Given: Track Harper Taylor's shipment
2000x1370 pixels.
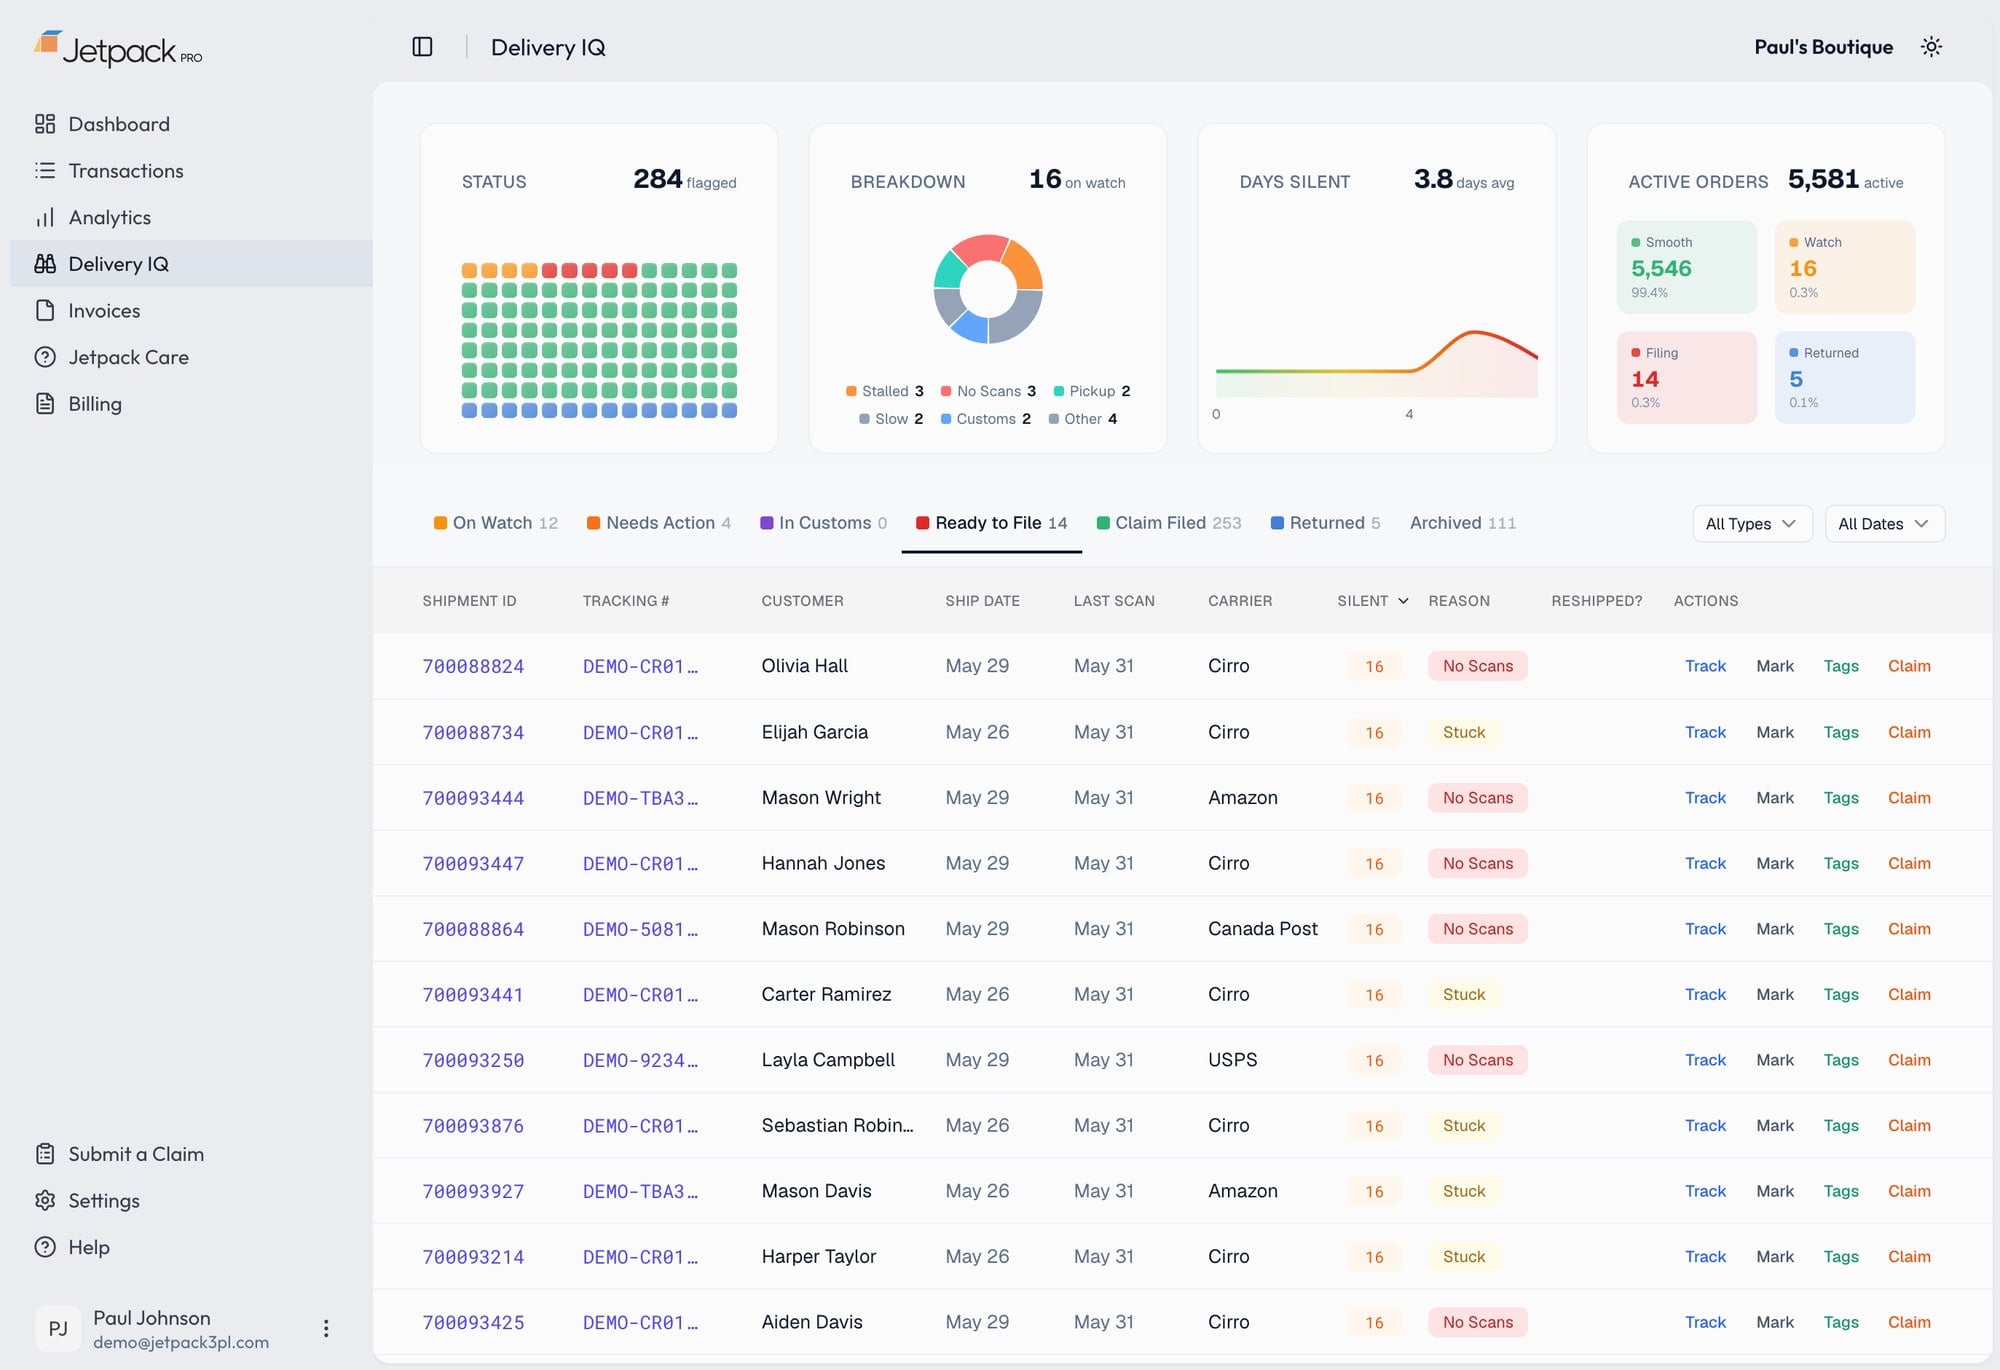Looking at the screenshot, I should click(1705, 1257).
